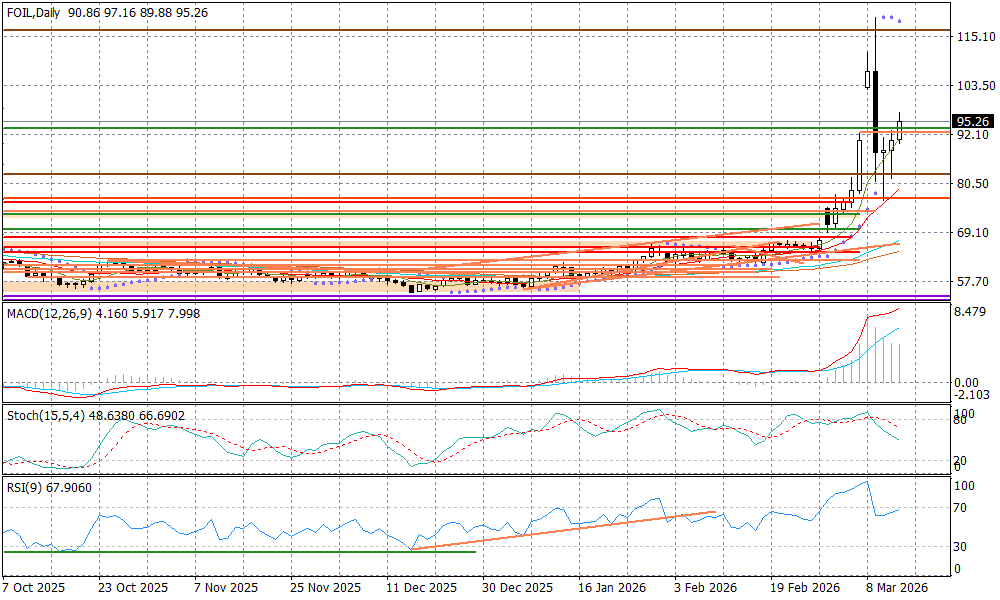
Task: Click the Parabolic SAR dots above the peak
Action: coord(888,19)
